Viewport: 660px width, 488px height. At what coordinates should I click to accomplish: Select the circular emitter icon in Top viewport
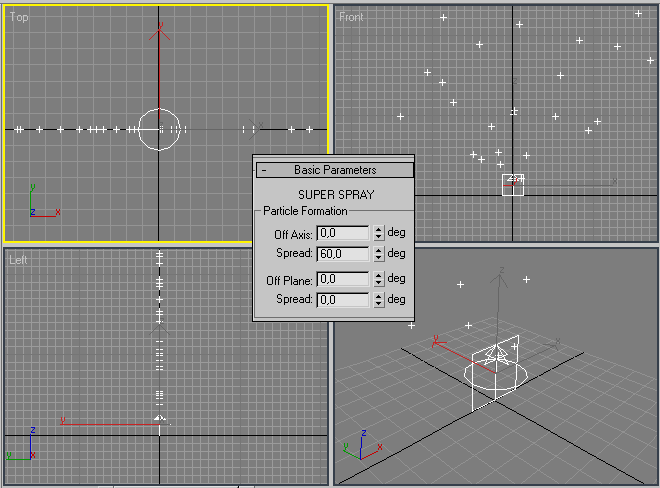click(x=159, y=129)
